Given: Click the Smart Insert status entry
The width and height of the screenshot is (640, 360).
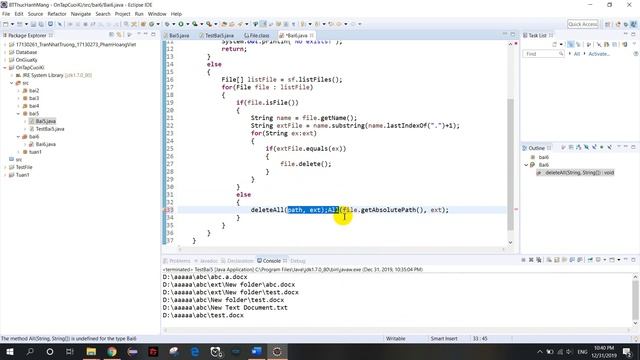Looking at the screenshot, I should 444,339.
